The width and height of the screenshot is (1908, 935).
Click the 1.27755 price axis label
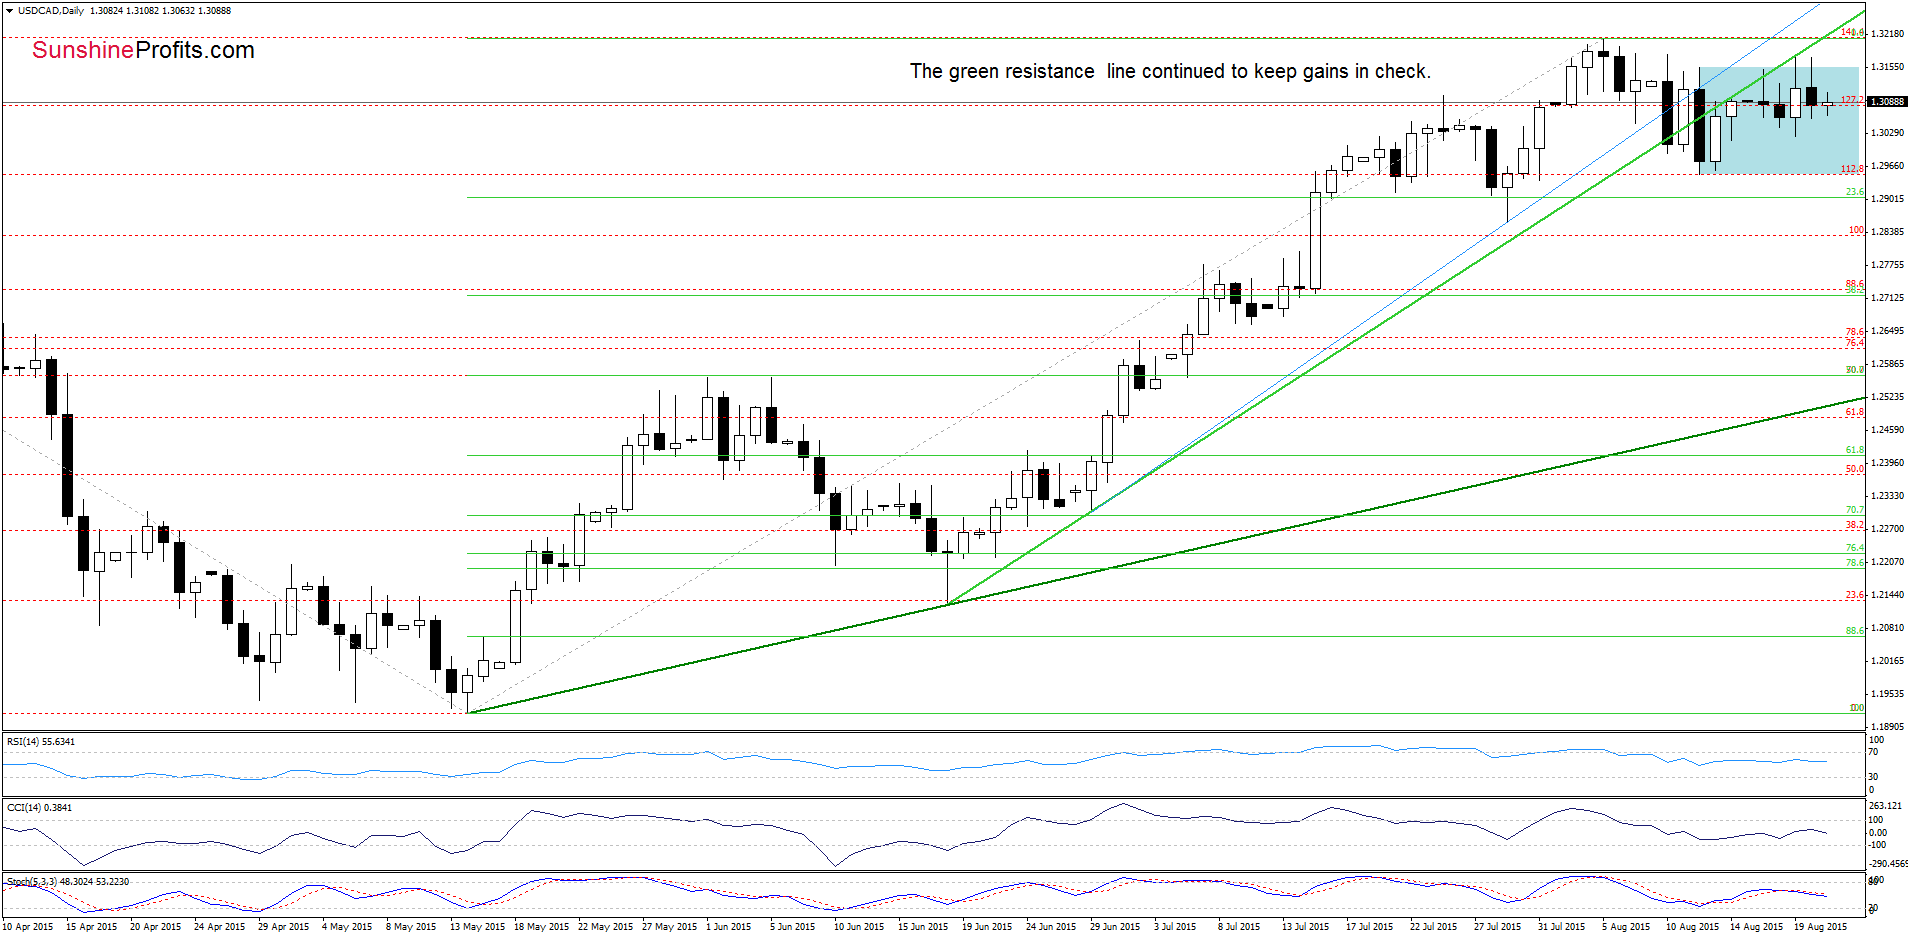(x=1887, y=265)
